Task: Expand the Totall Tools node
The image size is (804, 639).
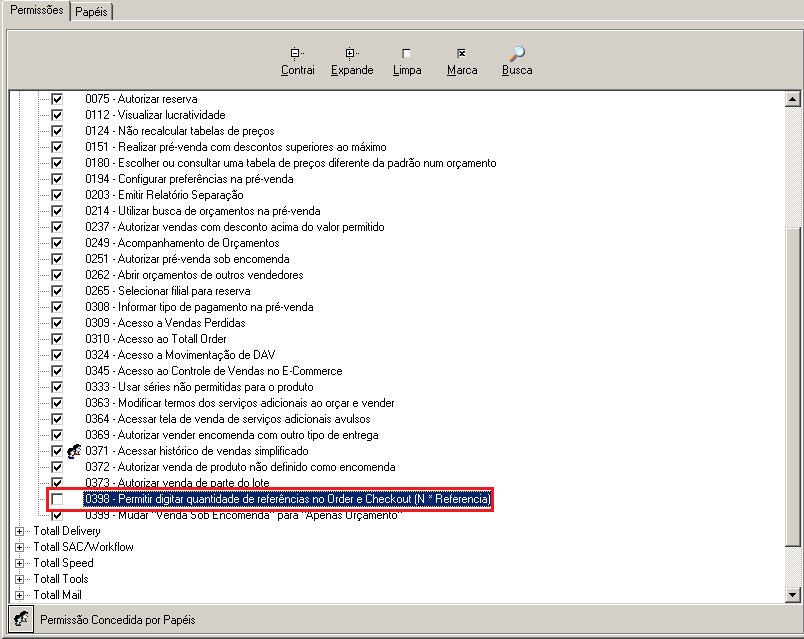Action: click(20, 579)
